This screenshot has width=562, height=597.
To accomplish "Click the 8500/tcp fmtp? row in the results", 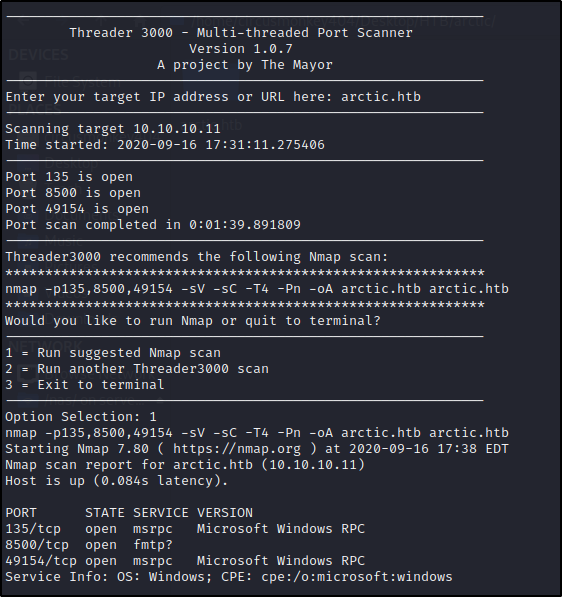I will [x=89, y=545].
